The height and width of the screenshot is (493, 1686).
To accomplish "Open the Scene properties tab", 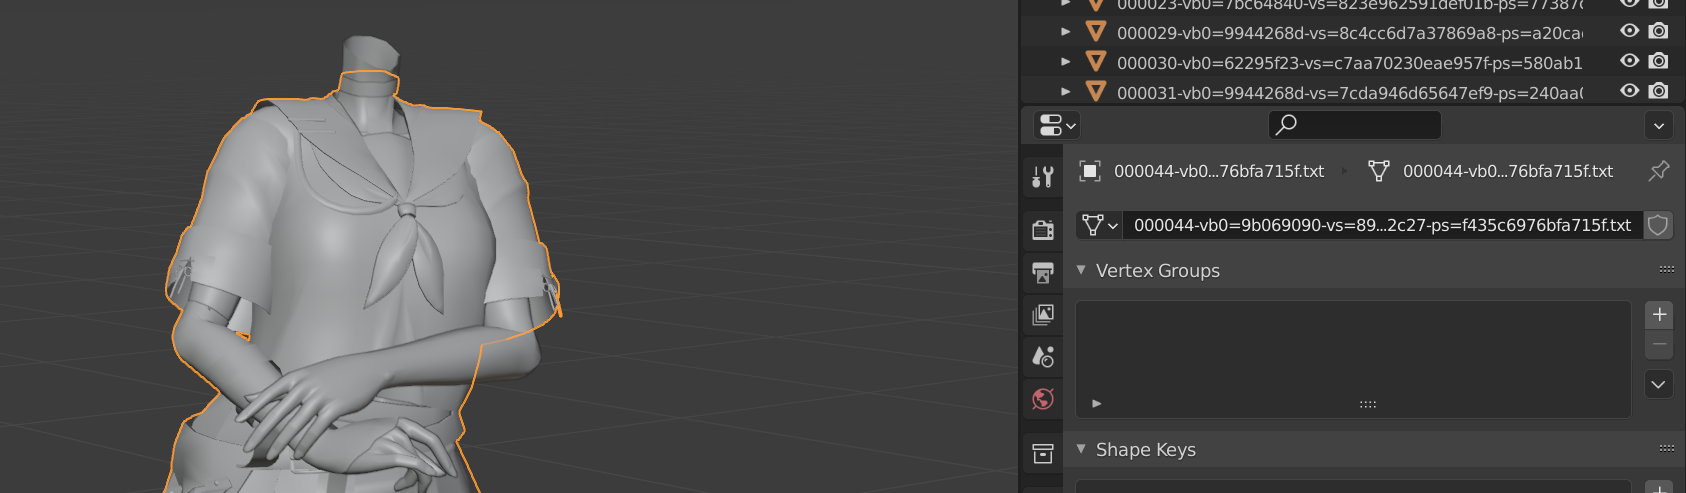I will click(1042, 356).
